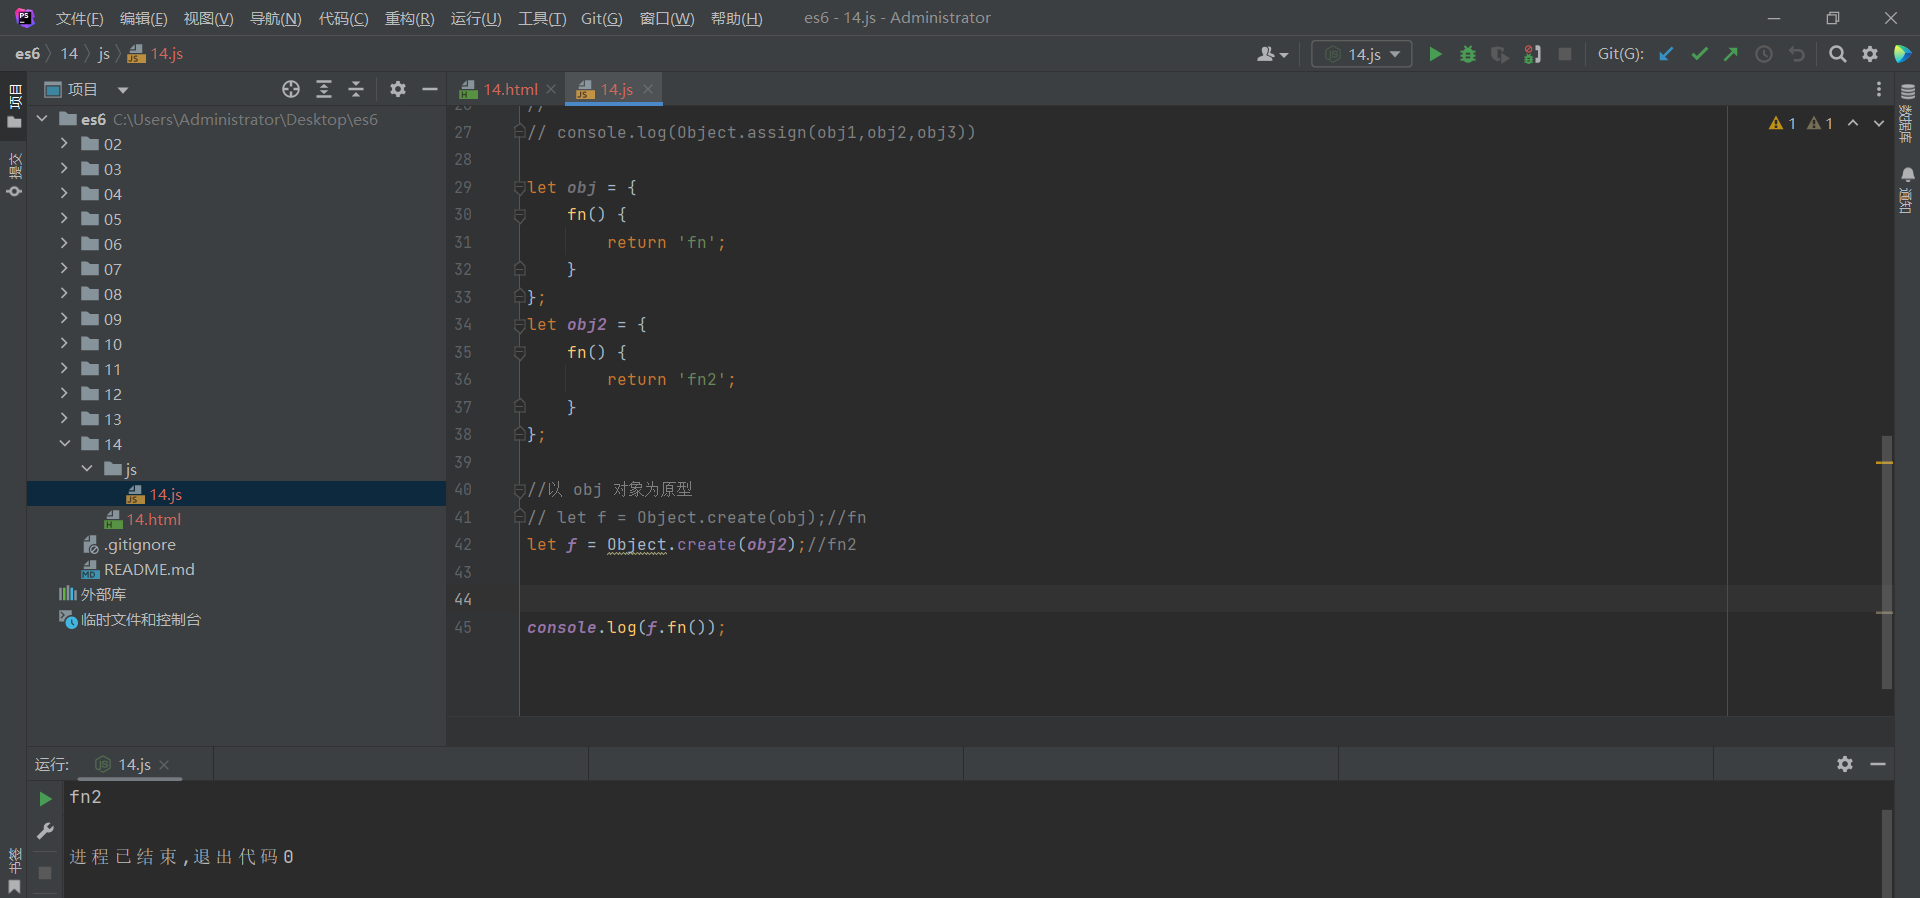This screenshot has height=898, width=1920.
Task: Expand all in project panel
Action: click(x=324, y=89)
